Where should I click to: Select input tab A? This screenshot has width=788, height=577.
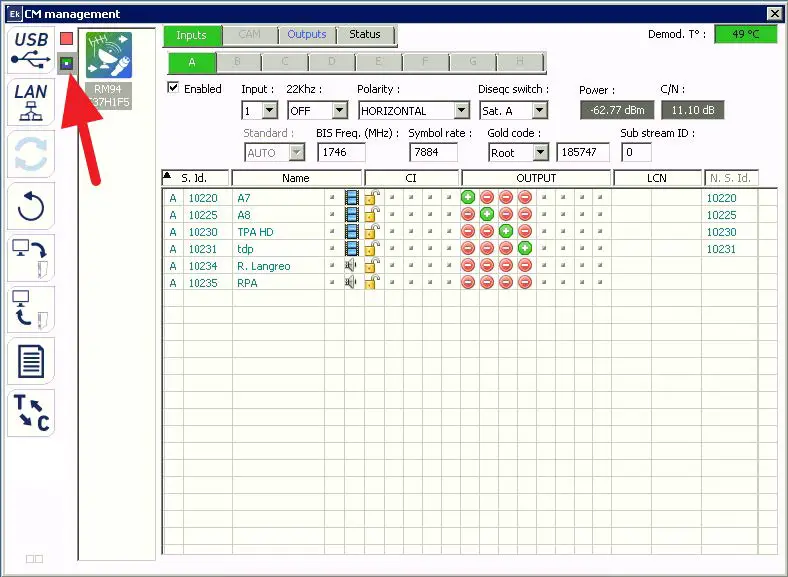tap(192, 63)
